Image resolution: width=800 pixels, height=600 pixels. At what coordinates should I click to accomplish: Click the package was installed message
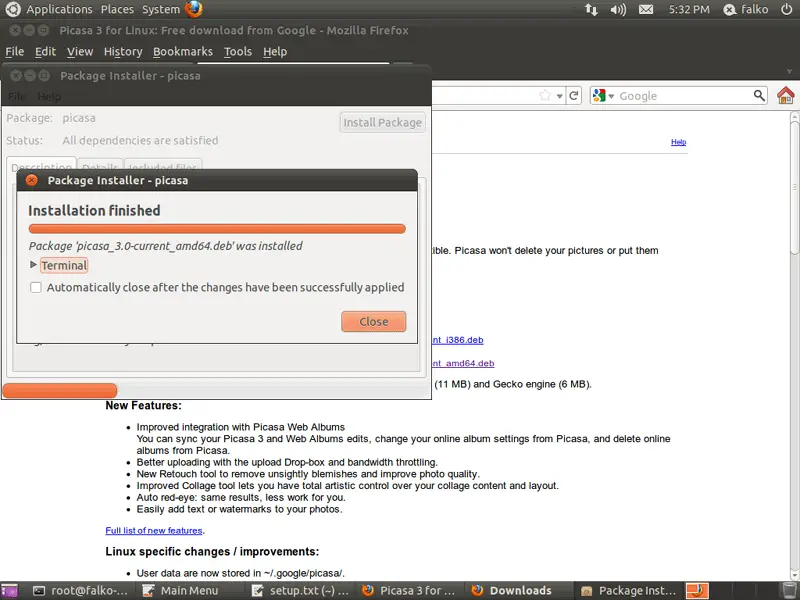(x=166, y=246)
